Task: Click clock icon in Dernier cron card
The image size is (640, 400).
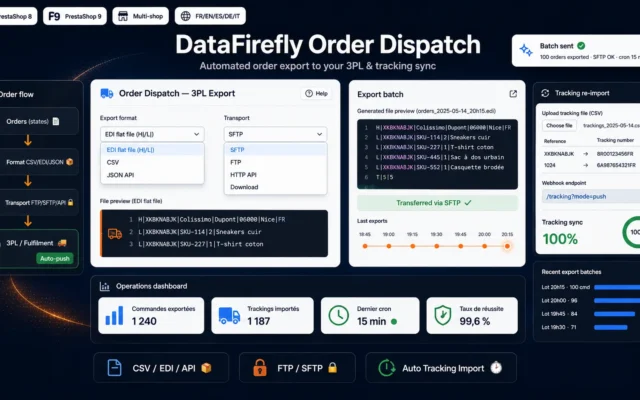Action: [339, 316]
